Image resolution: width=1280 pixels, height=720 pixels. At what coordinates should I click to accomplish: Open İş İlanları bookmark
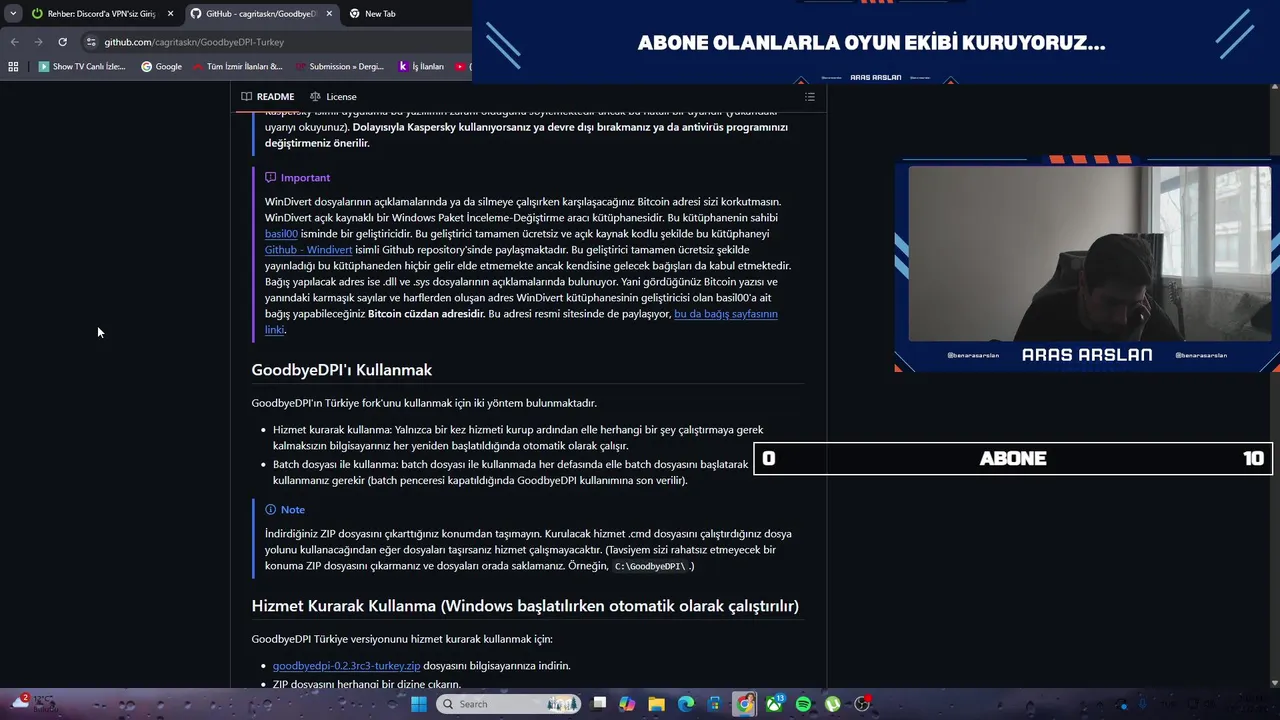click(421, 67)
